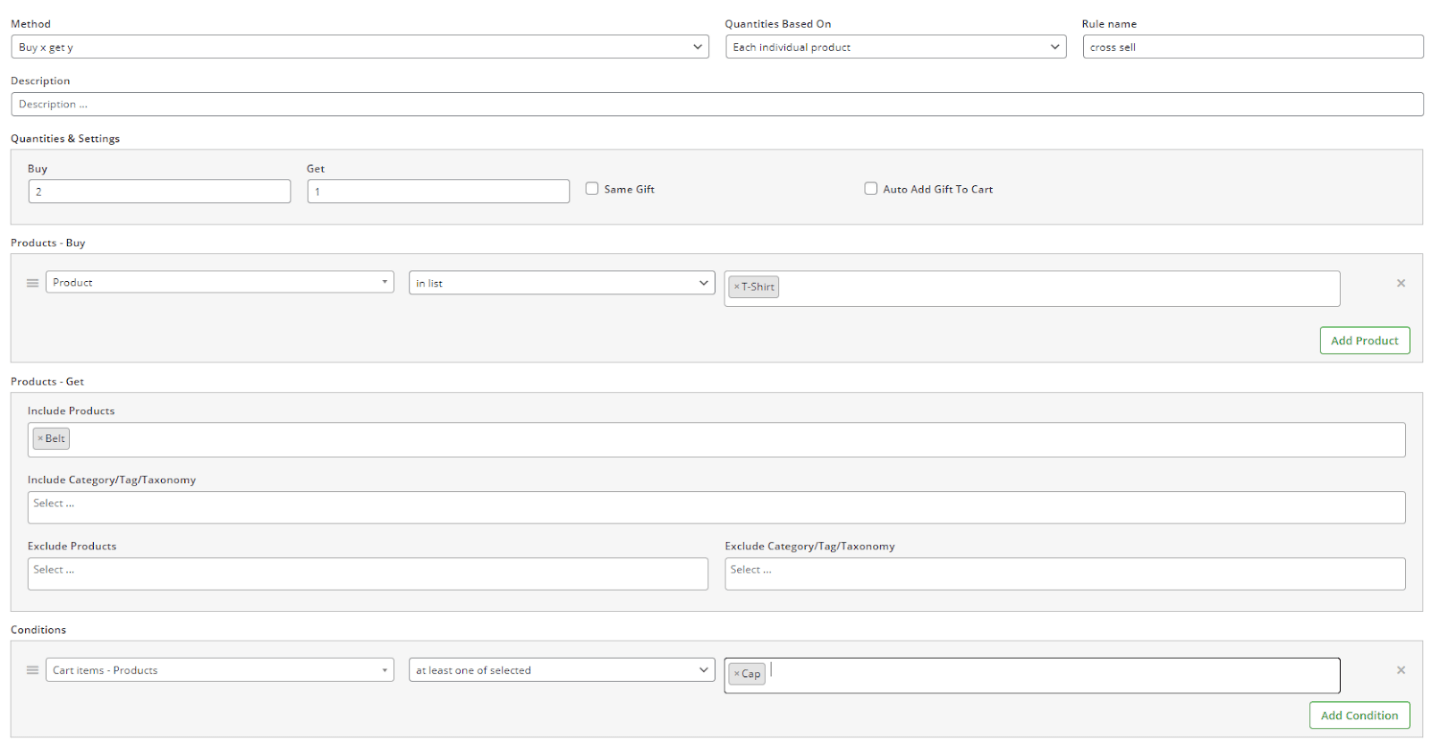Enable the Same Gift checkbox

pyautogui.click(x=592, y=188)
